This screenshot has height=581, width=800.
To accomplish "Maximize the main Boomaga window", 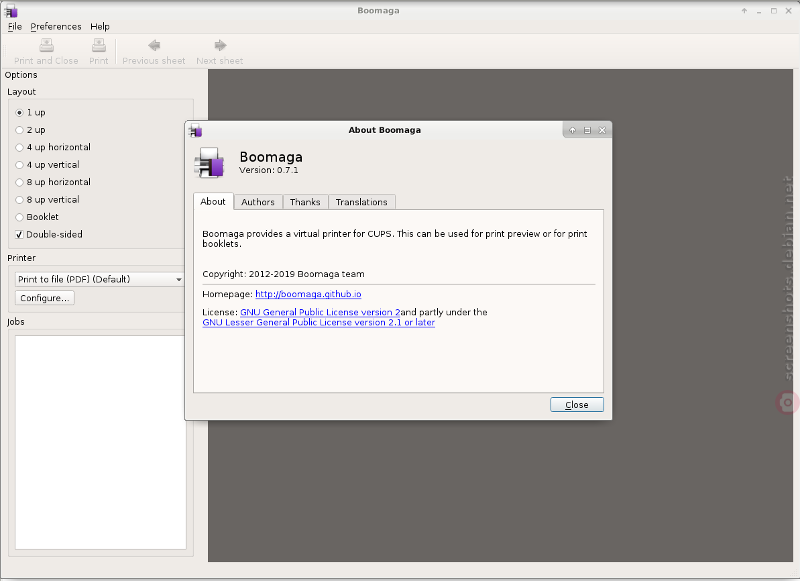I will pyautogui.click(x=774, y=11).
